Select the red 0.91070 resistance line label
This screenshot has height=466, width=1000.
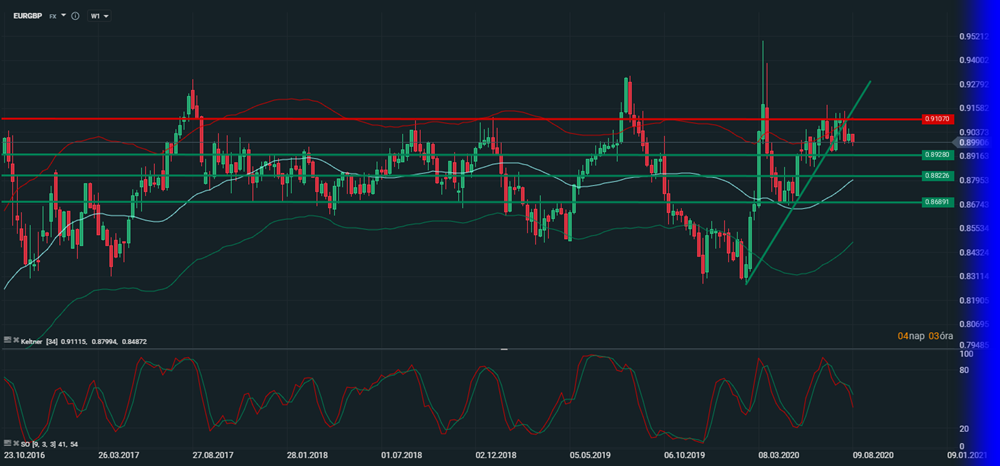coord(936,119)
